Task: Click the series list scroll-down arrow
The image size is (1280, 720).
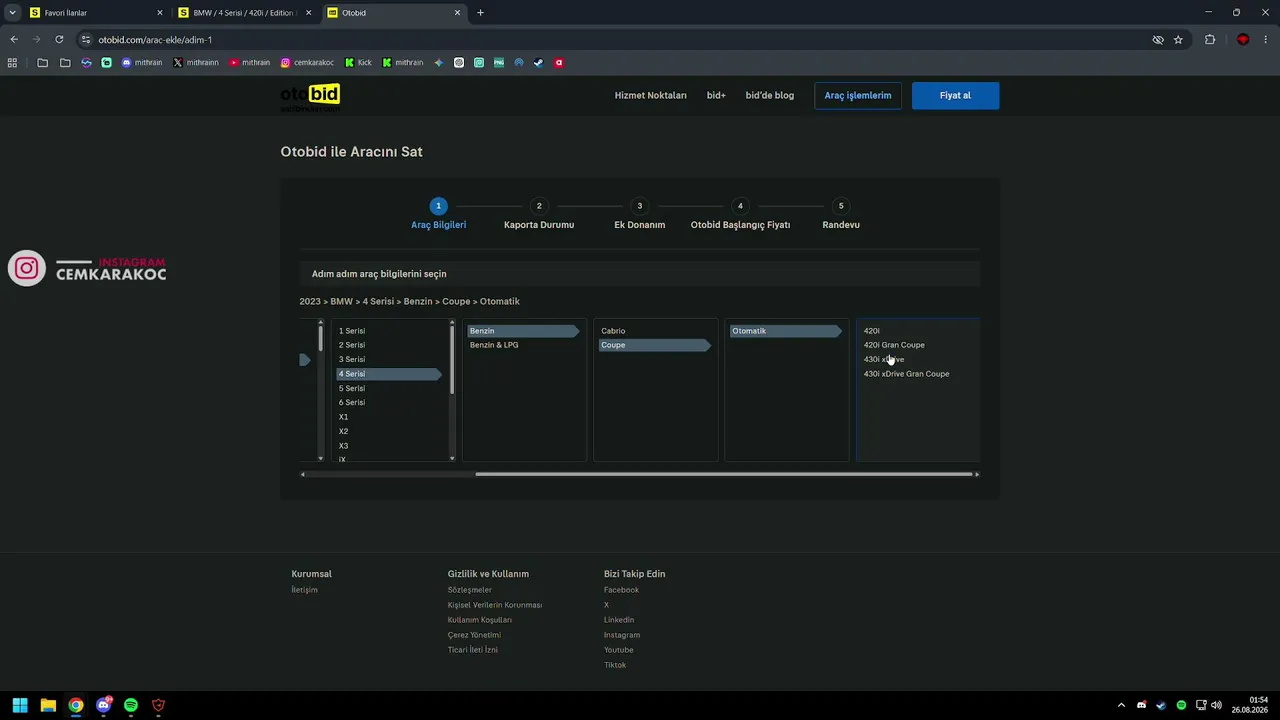Action: tap(452, 458)
